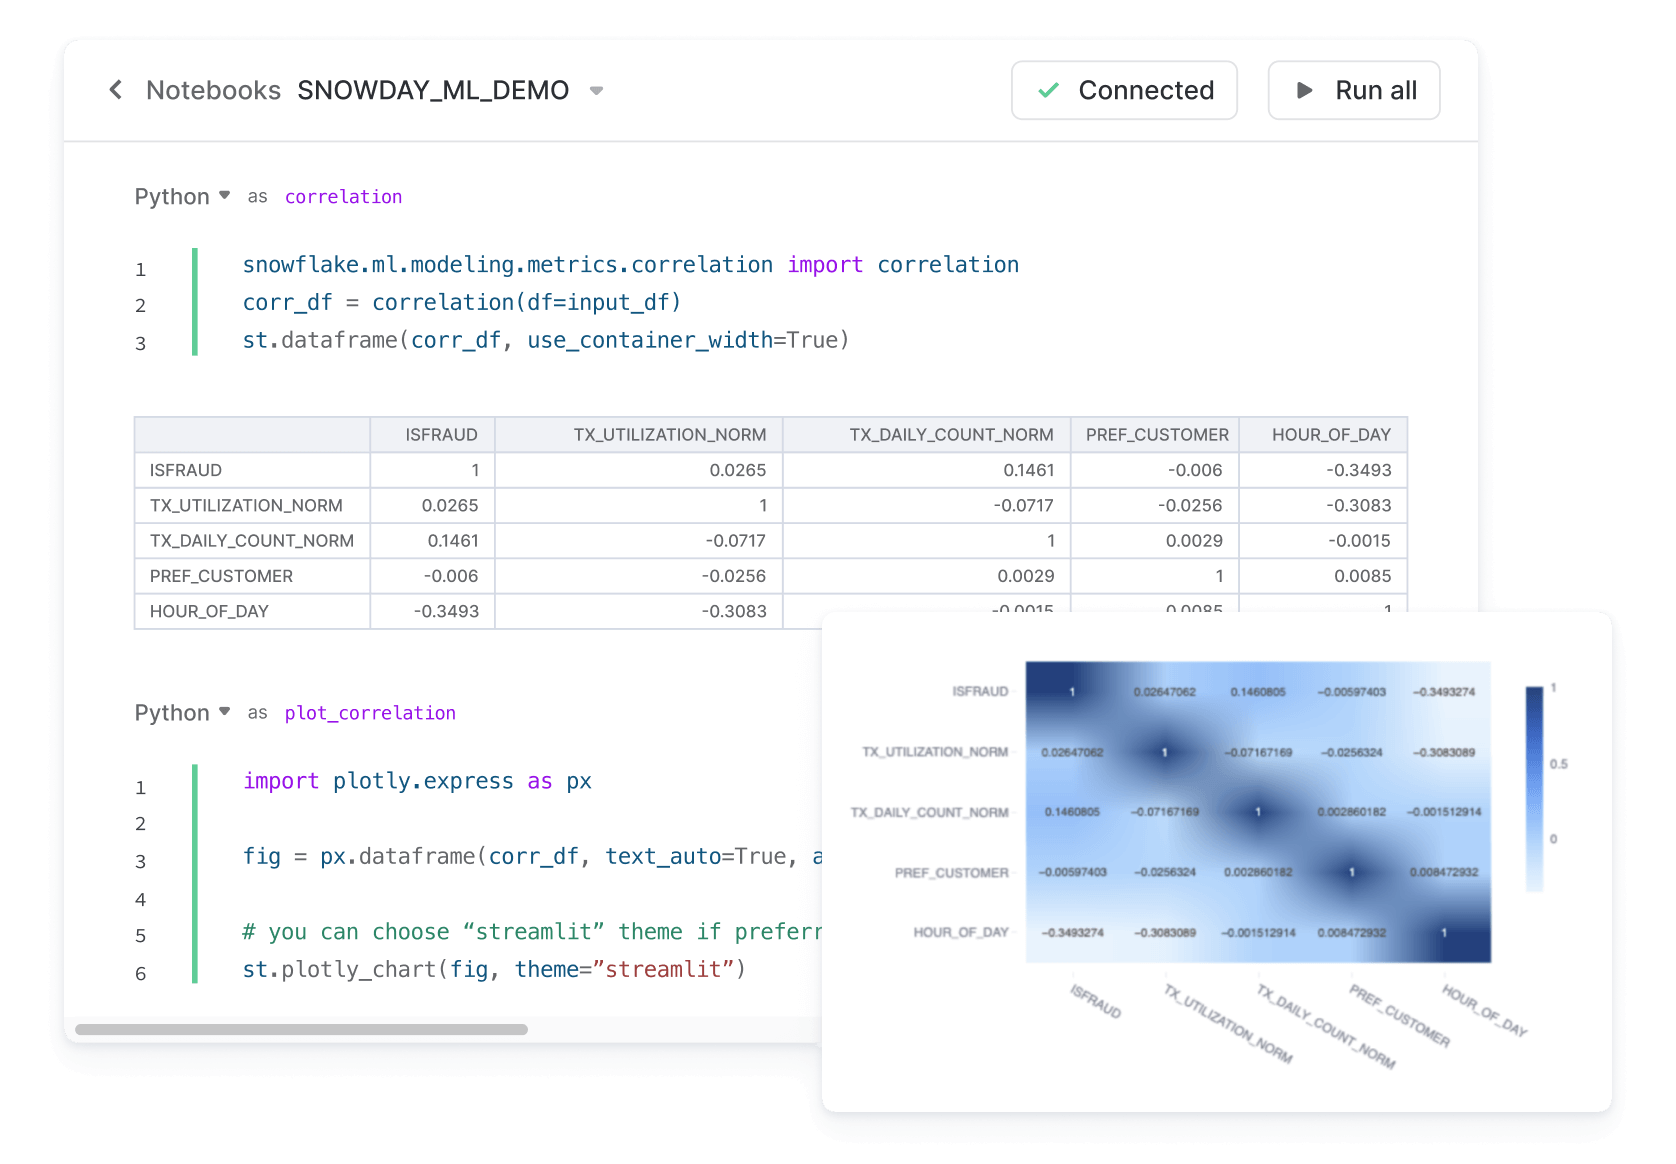This screenshot has width=1676, height=1164.
Task: Click the 0.1461 cell in ISFRAUD row
Action: coord(926,470)
